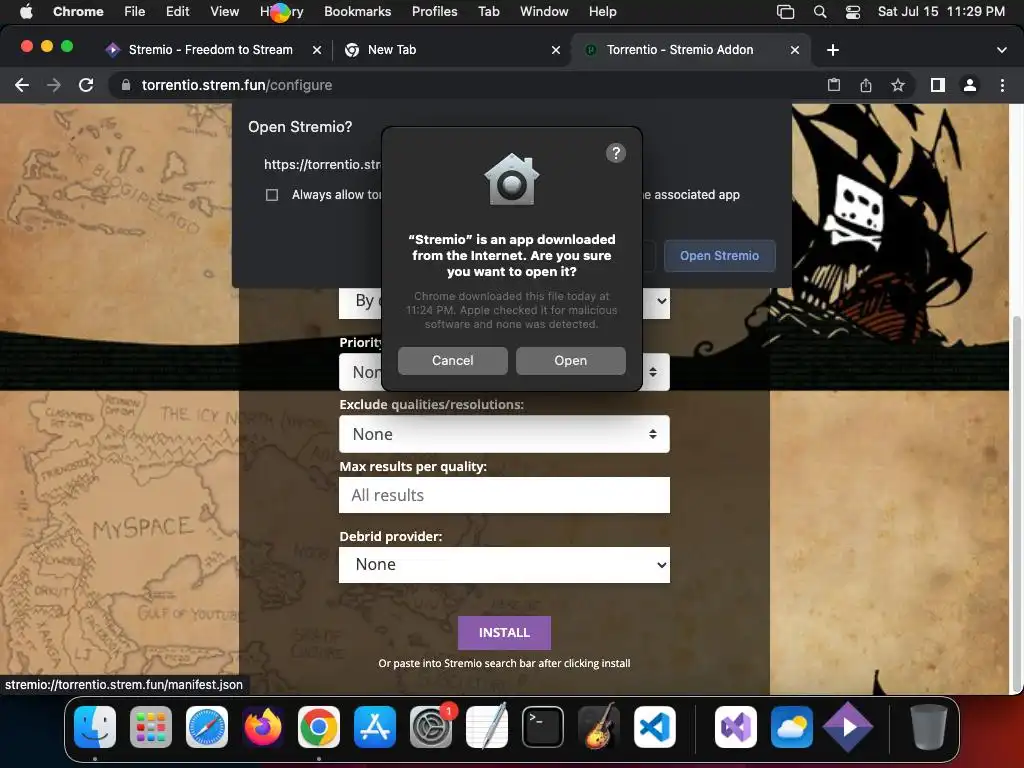1024x768 pixels.
Task: Open the Priority dropdown stepper arrows
Action: pos(652,372)
